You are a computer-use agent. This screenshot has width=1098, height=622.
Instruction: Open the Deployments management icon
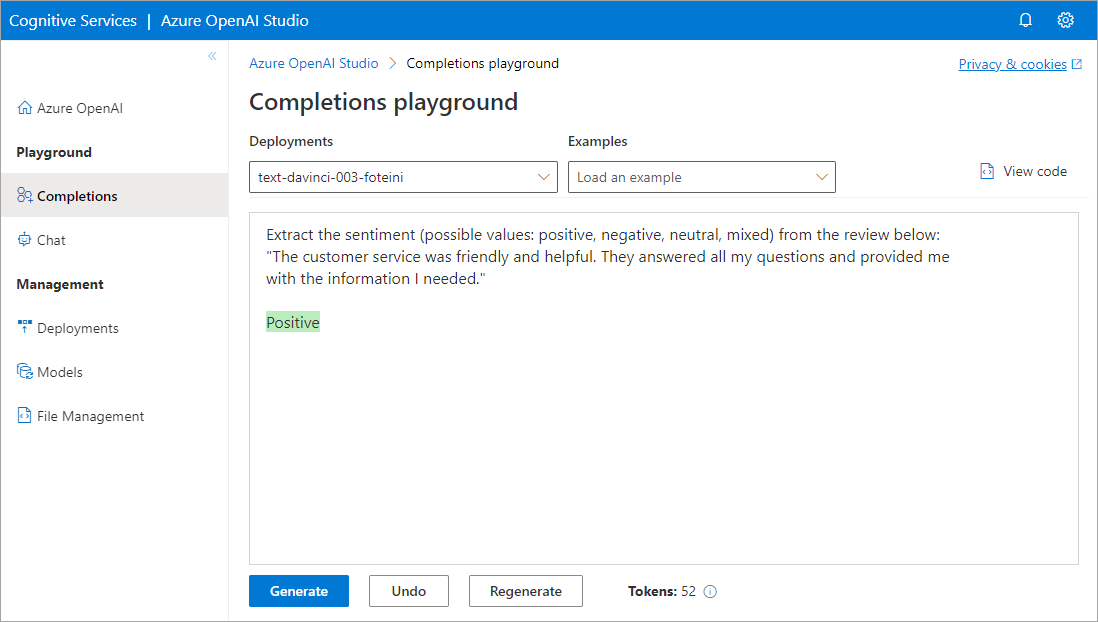[23, 327]
